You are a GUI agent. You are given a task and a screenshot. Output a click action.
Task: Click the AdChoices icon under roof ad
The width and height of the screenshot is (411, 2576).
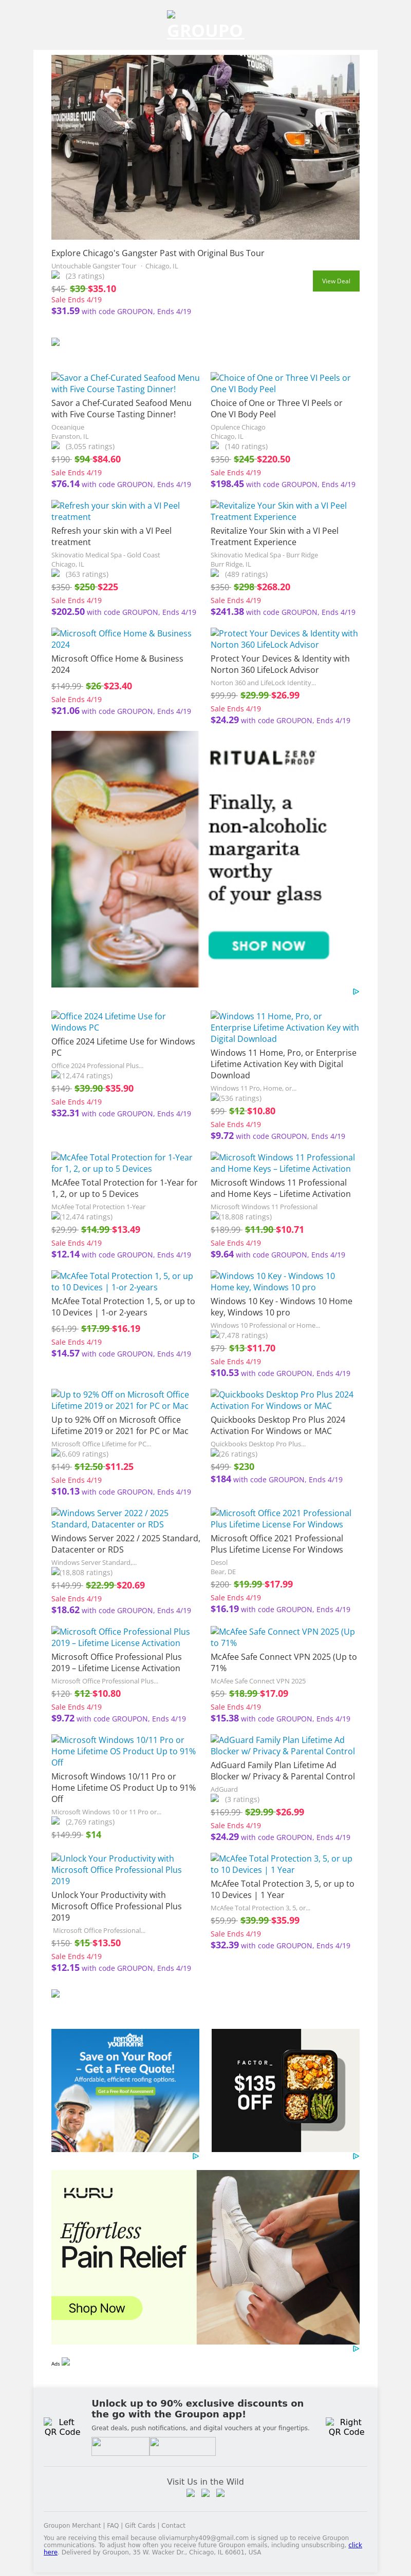pyautogui.click(x=195, y=2156)
